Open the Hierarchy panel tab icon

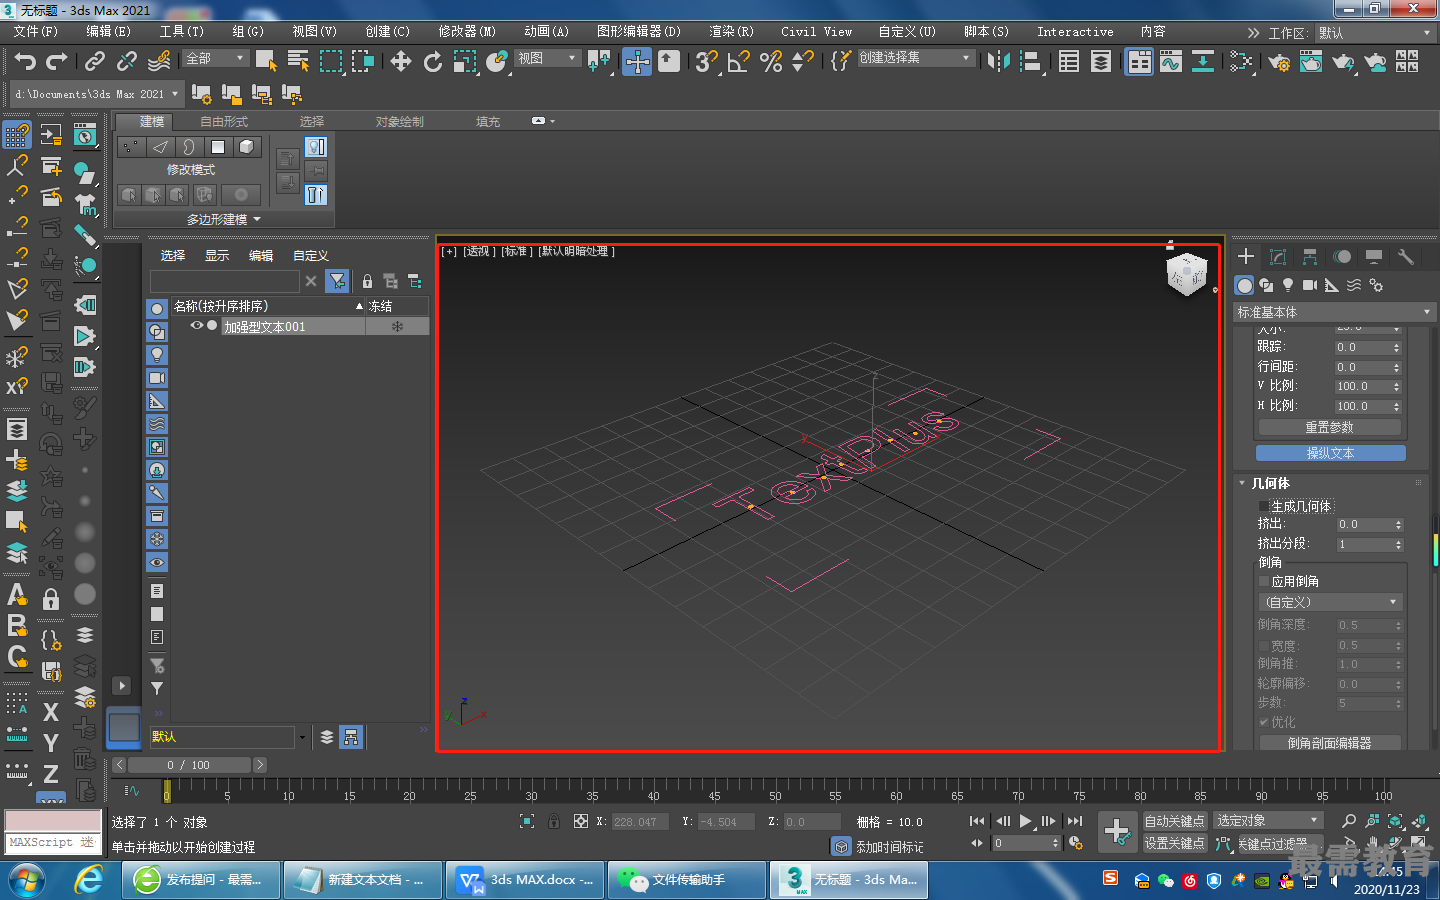pos(1309,257)
